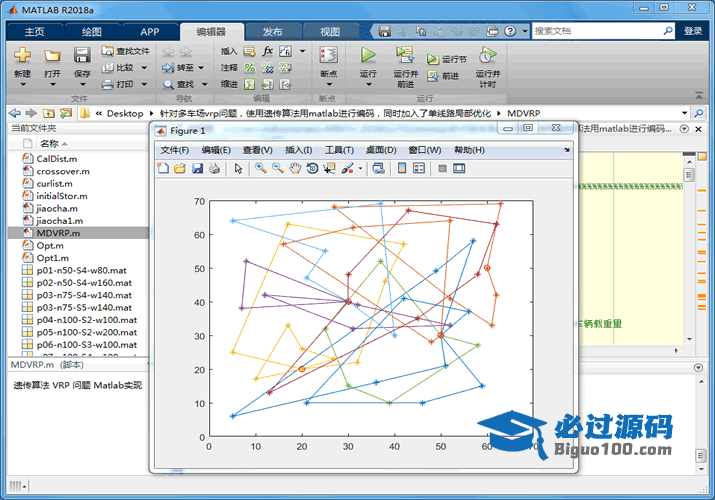This screenshot has height=500, width=715.
Task: Save the script with Save disk icon
Action: [x=82, y=55]
